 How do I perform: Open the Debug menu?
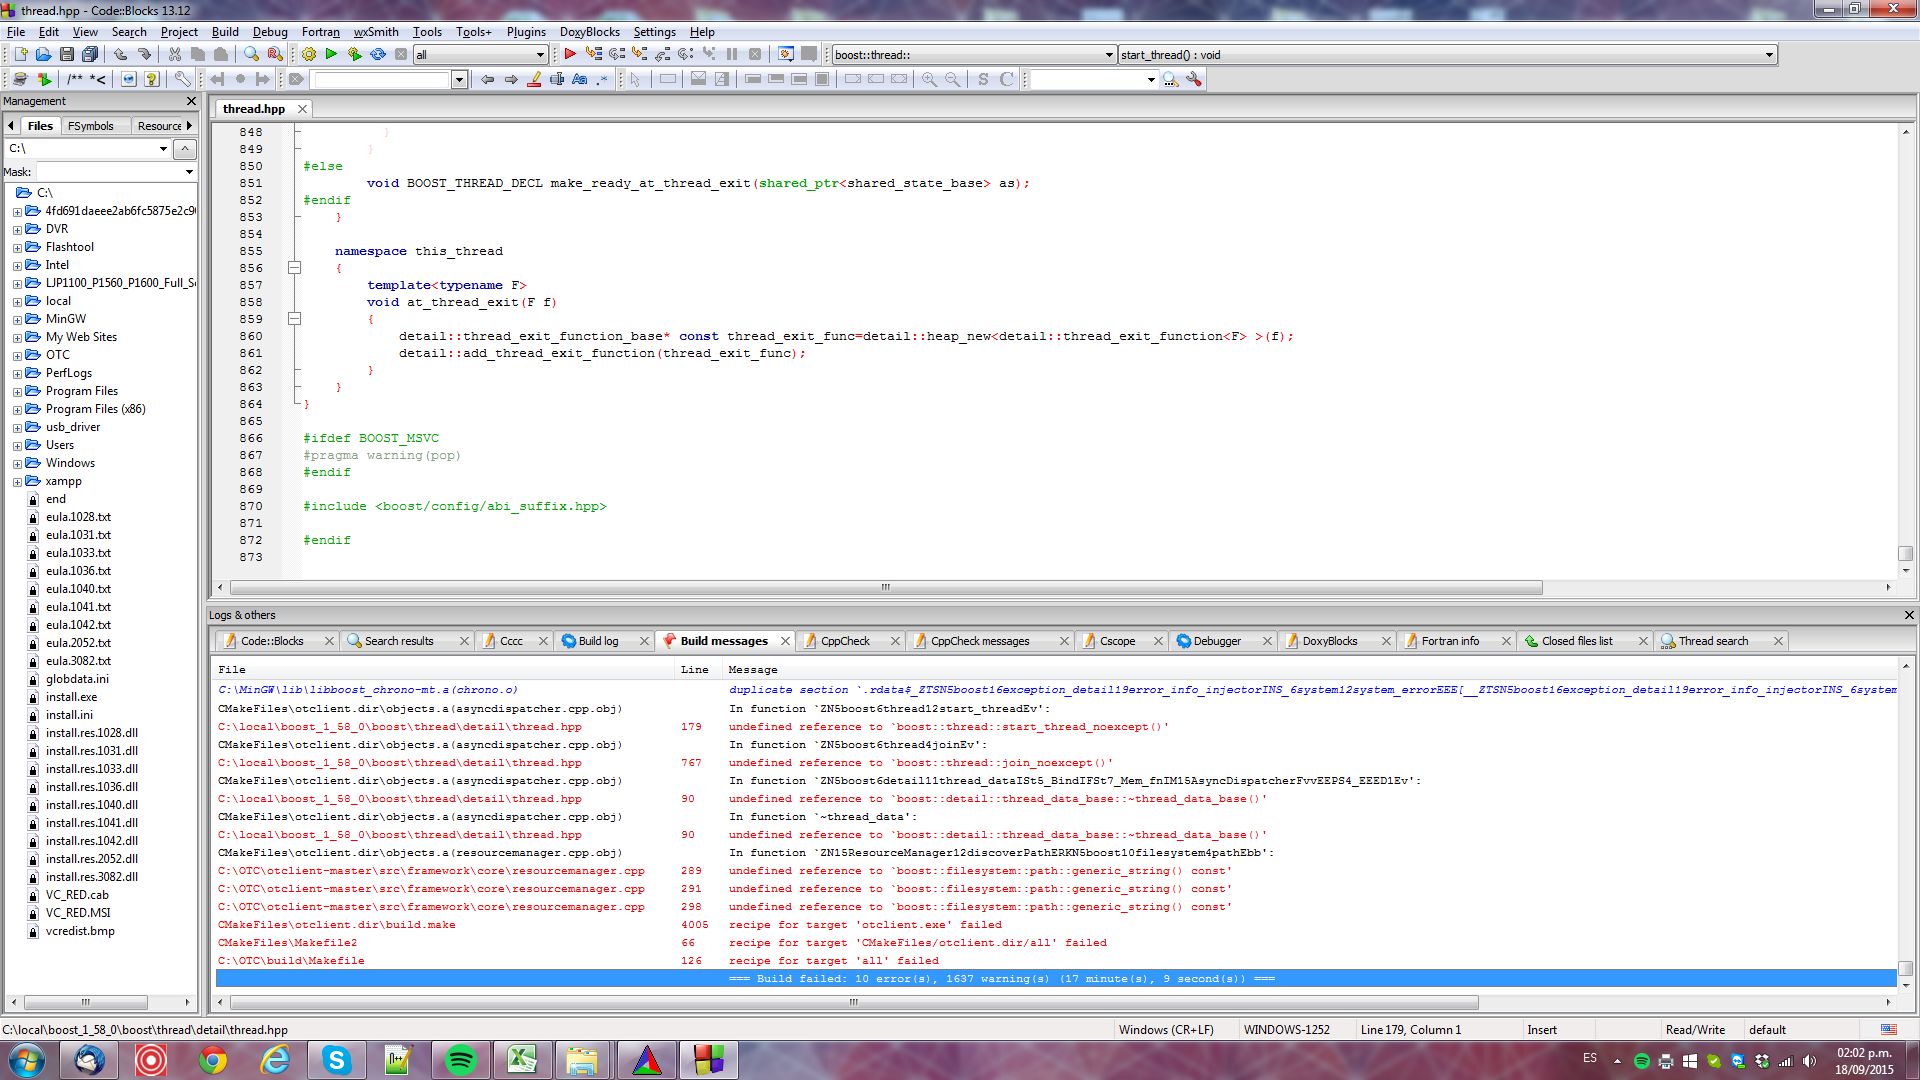coord(269,32)
